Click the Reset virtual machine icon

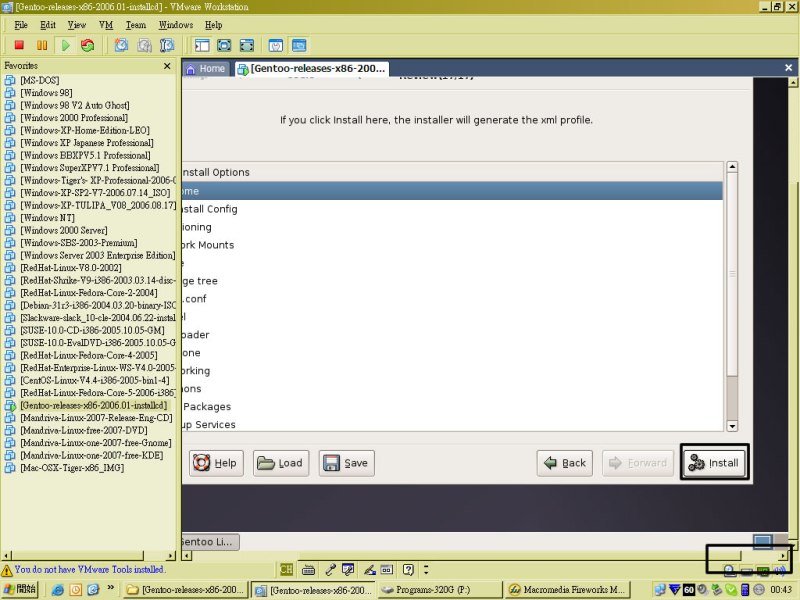point(88,45)
